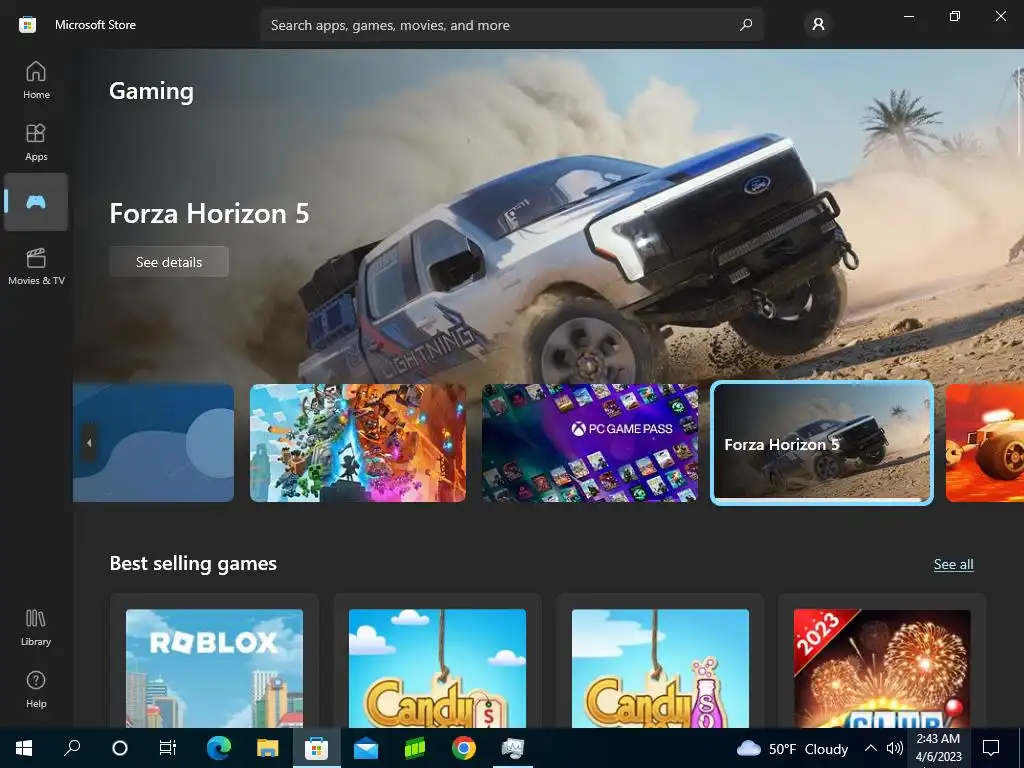Screen dimensions: 1024x768
Task: Click Microsoft Store taskbar icon
Action: pyautogui.click(x=317, y=748)
